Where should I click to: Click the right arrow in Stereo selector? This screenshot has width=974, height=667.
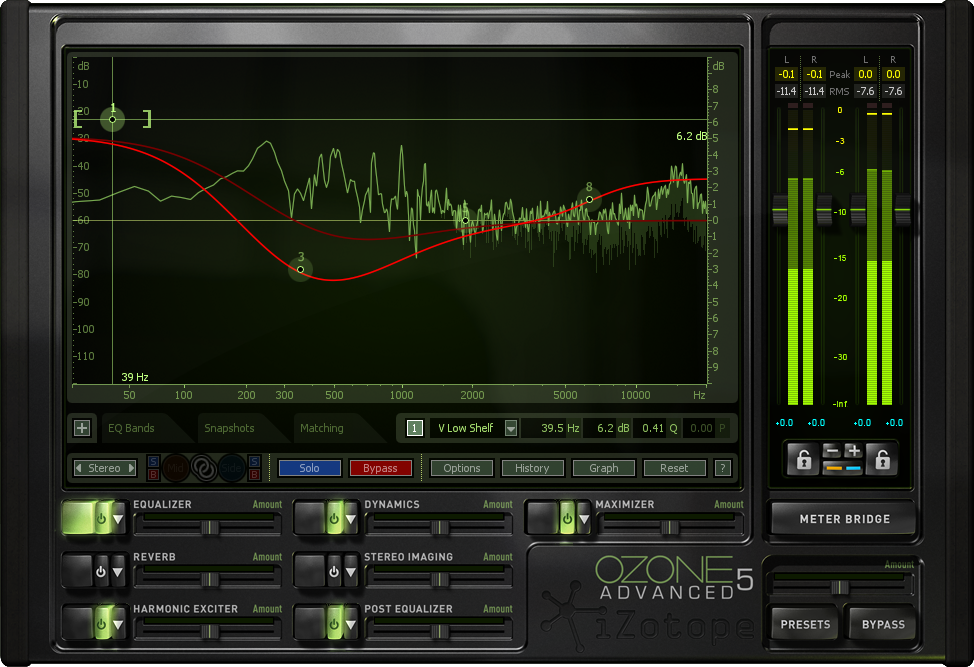pos(131,468)
